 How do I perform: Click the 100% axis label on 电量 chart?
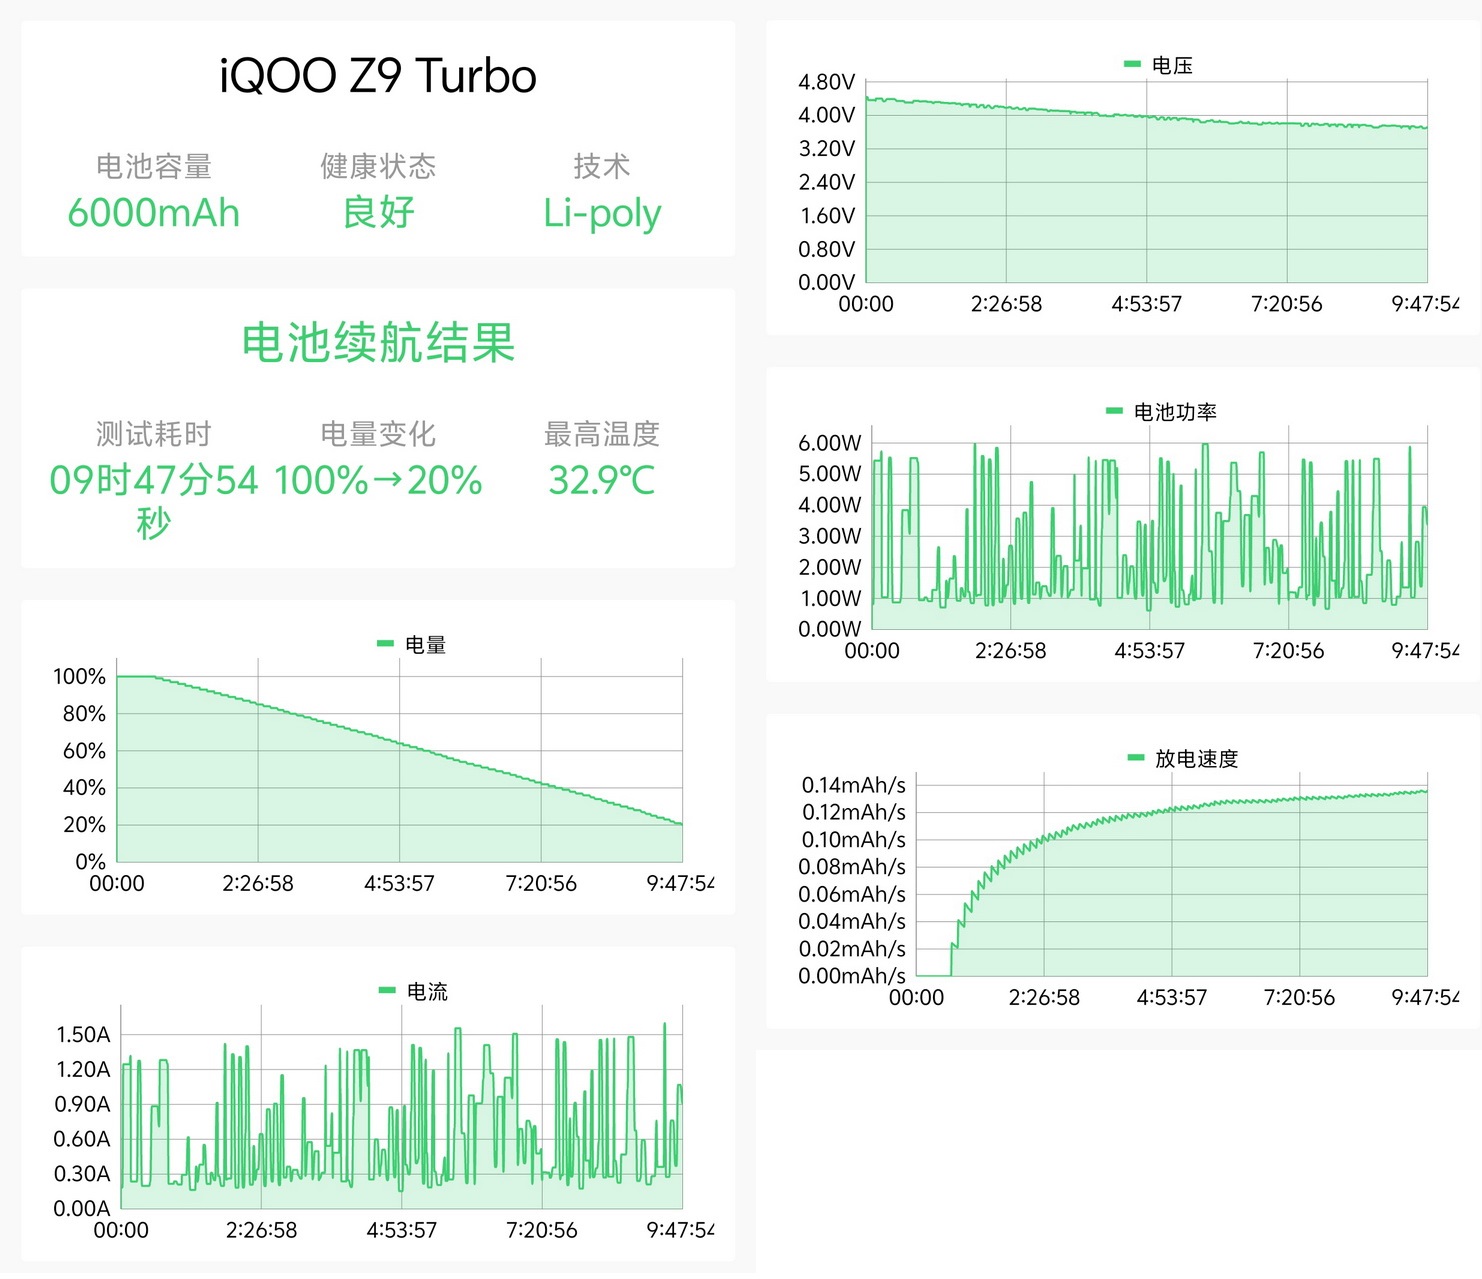pos(79,677)
